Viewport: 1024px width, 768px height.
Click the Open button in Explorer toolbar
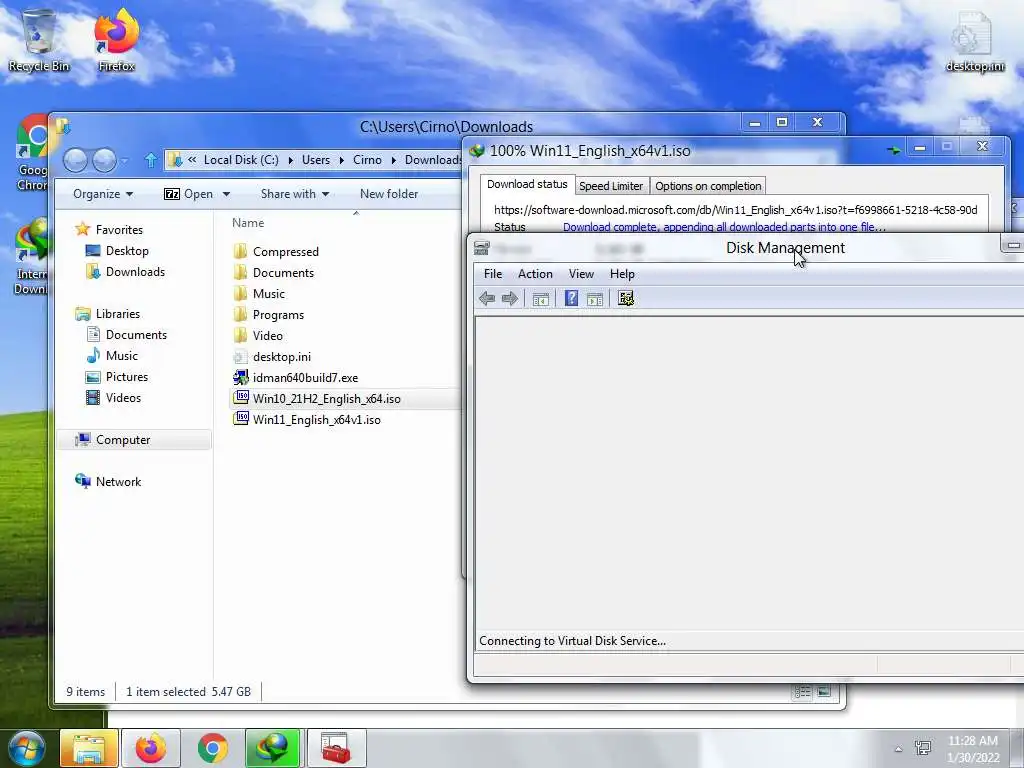pyautogui.click(x=189, y=194)
